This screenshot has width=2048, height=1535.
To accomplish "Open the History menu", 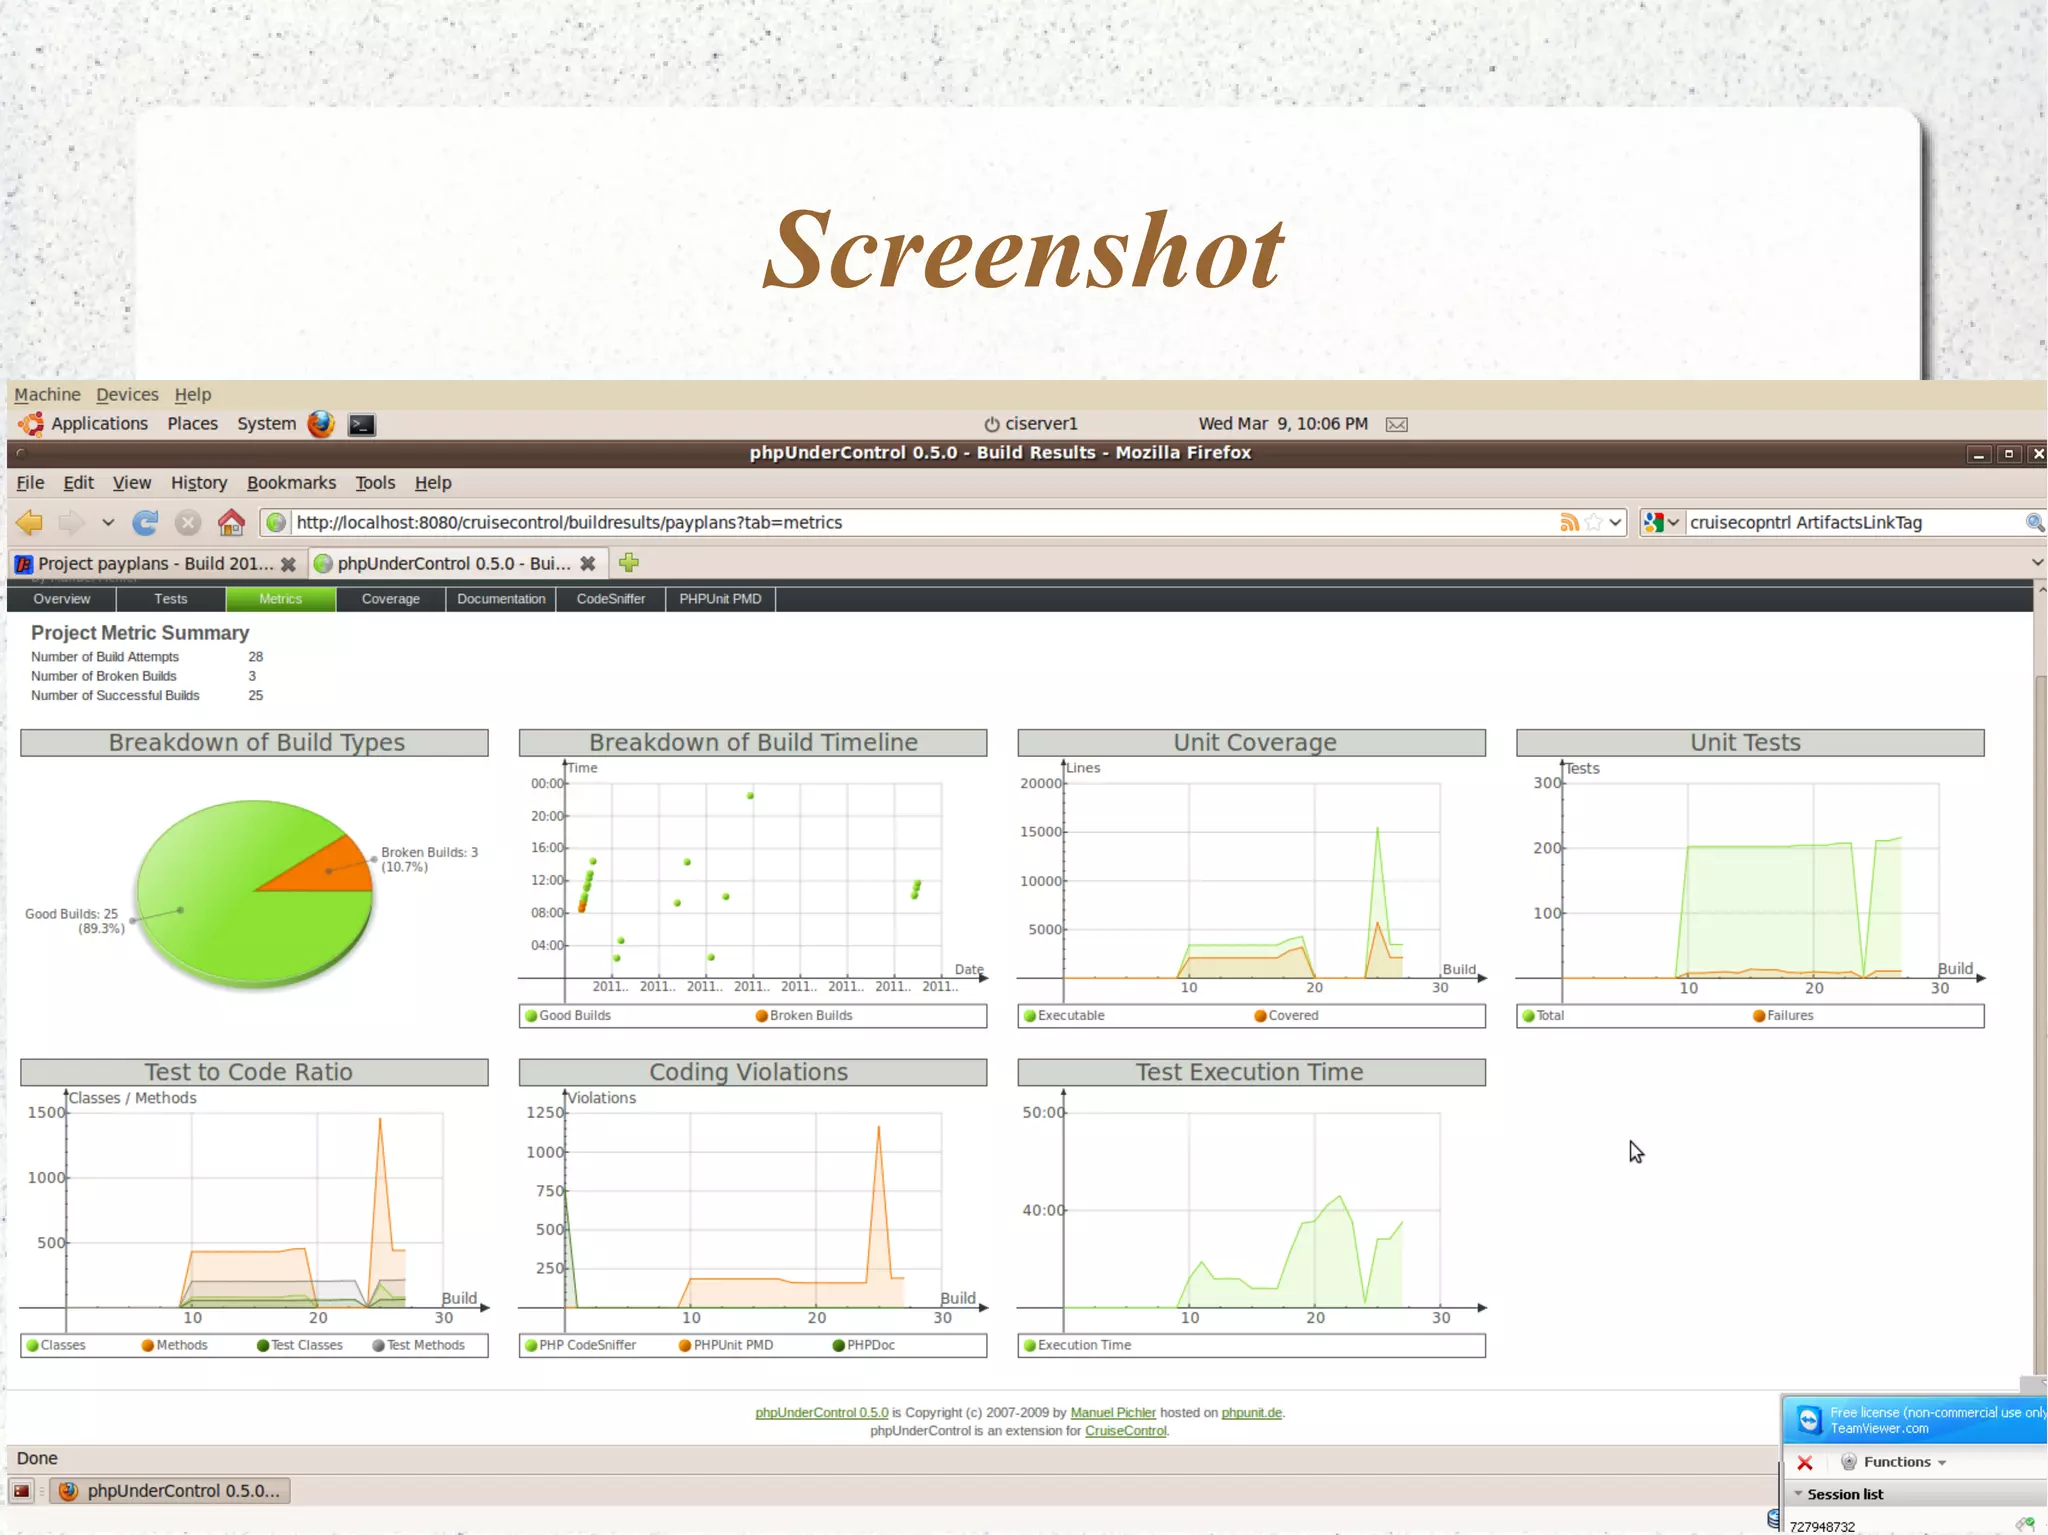I will point(199,483).
